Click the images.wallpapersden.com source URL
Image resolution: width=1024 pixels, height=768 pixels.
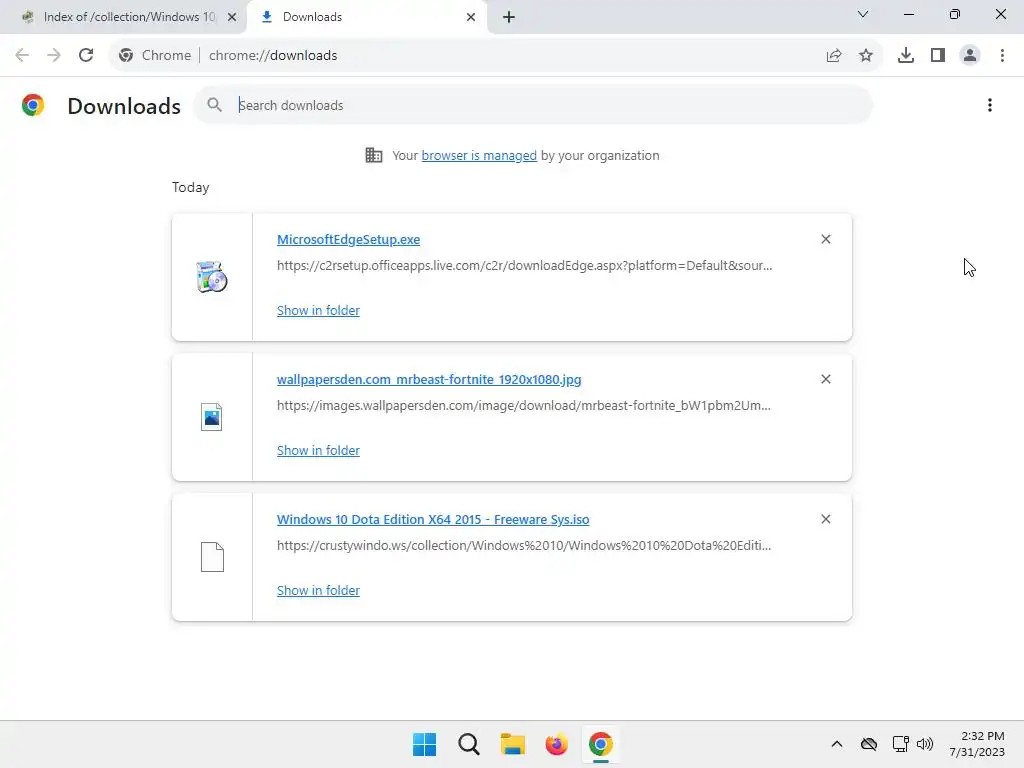pyautogui.click(x=524, y=406)
